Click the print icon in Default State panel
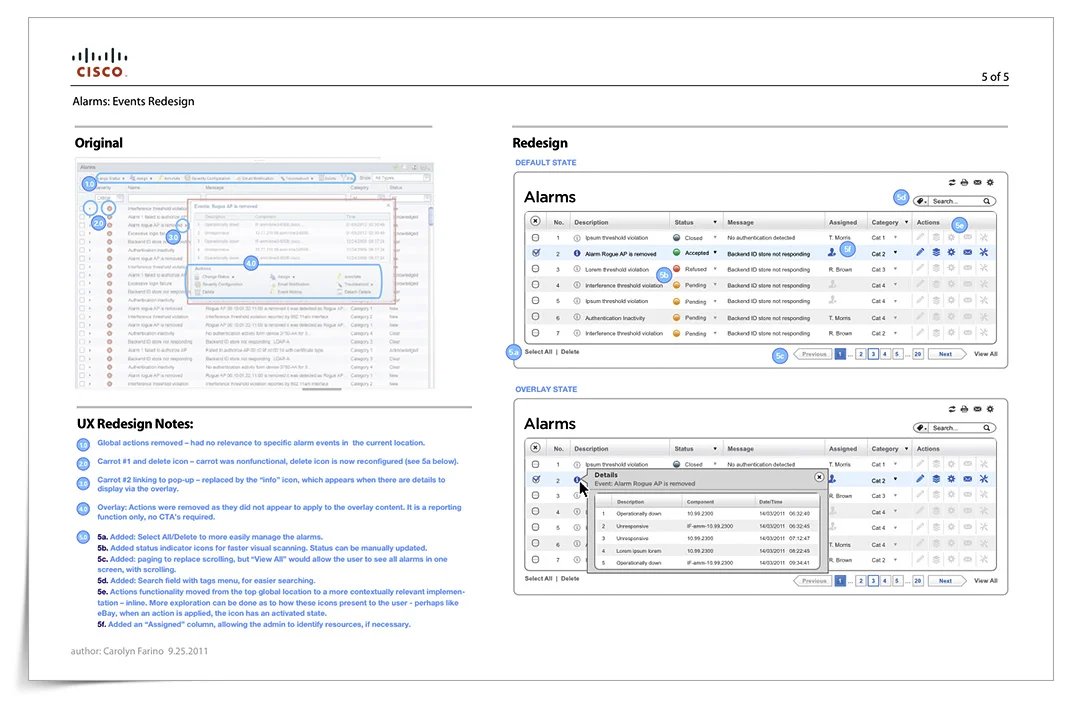 tap(964, 182)
